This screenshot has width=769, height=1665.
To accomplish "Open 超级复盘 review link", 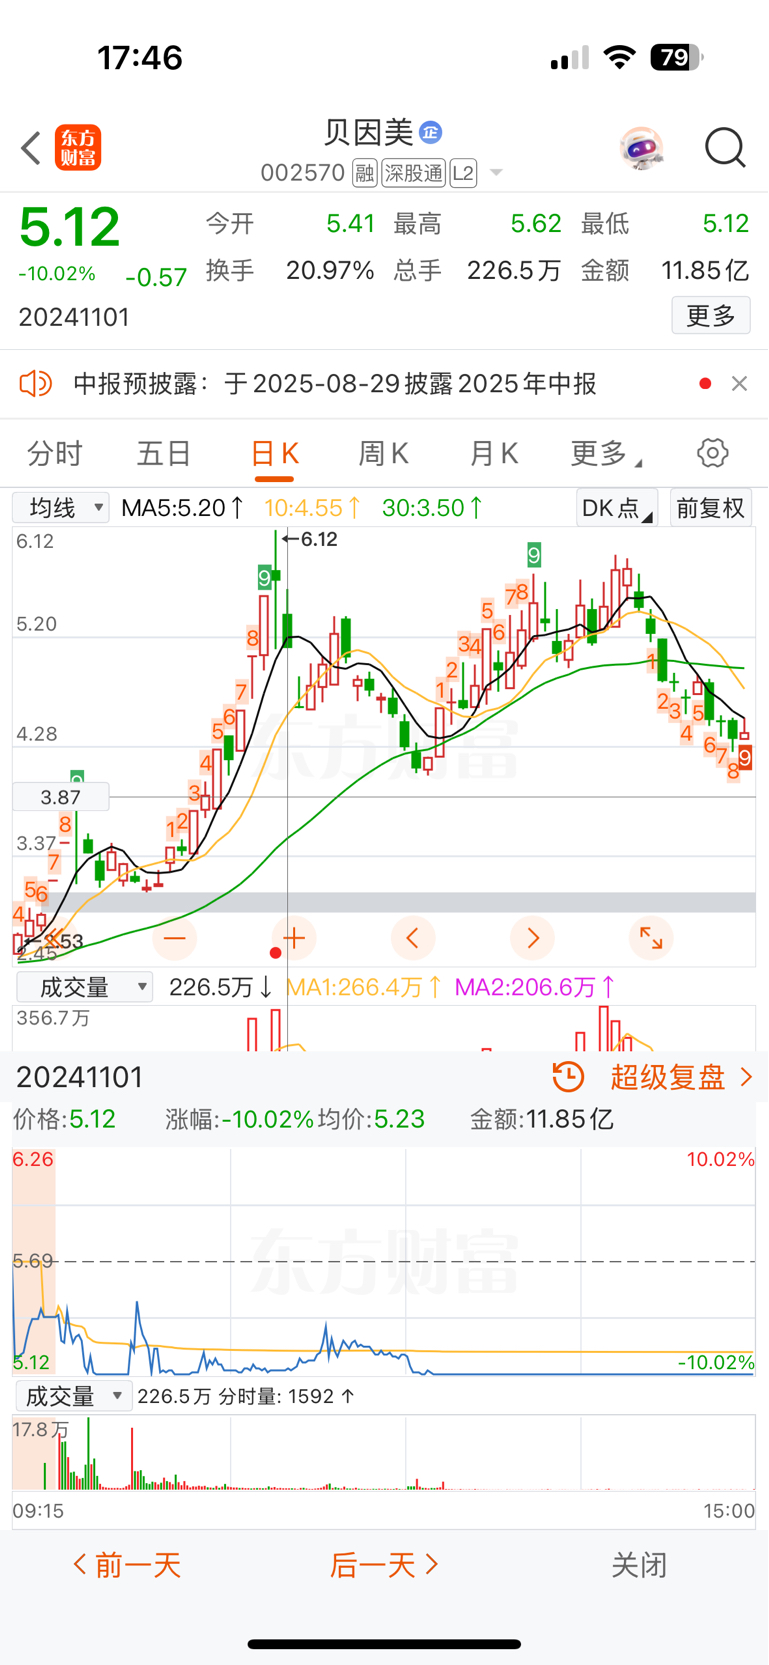I will (667, 1077).
